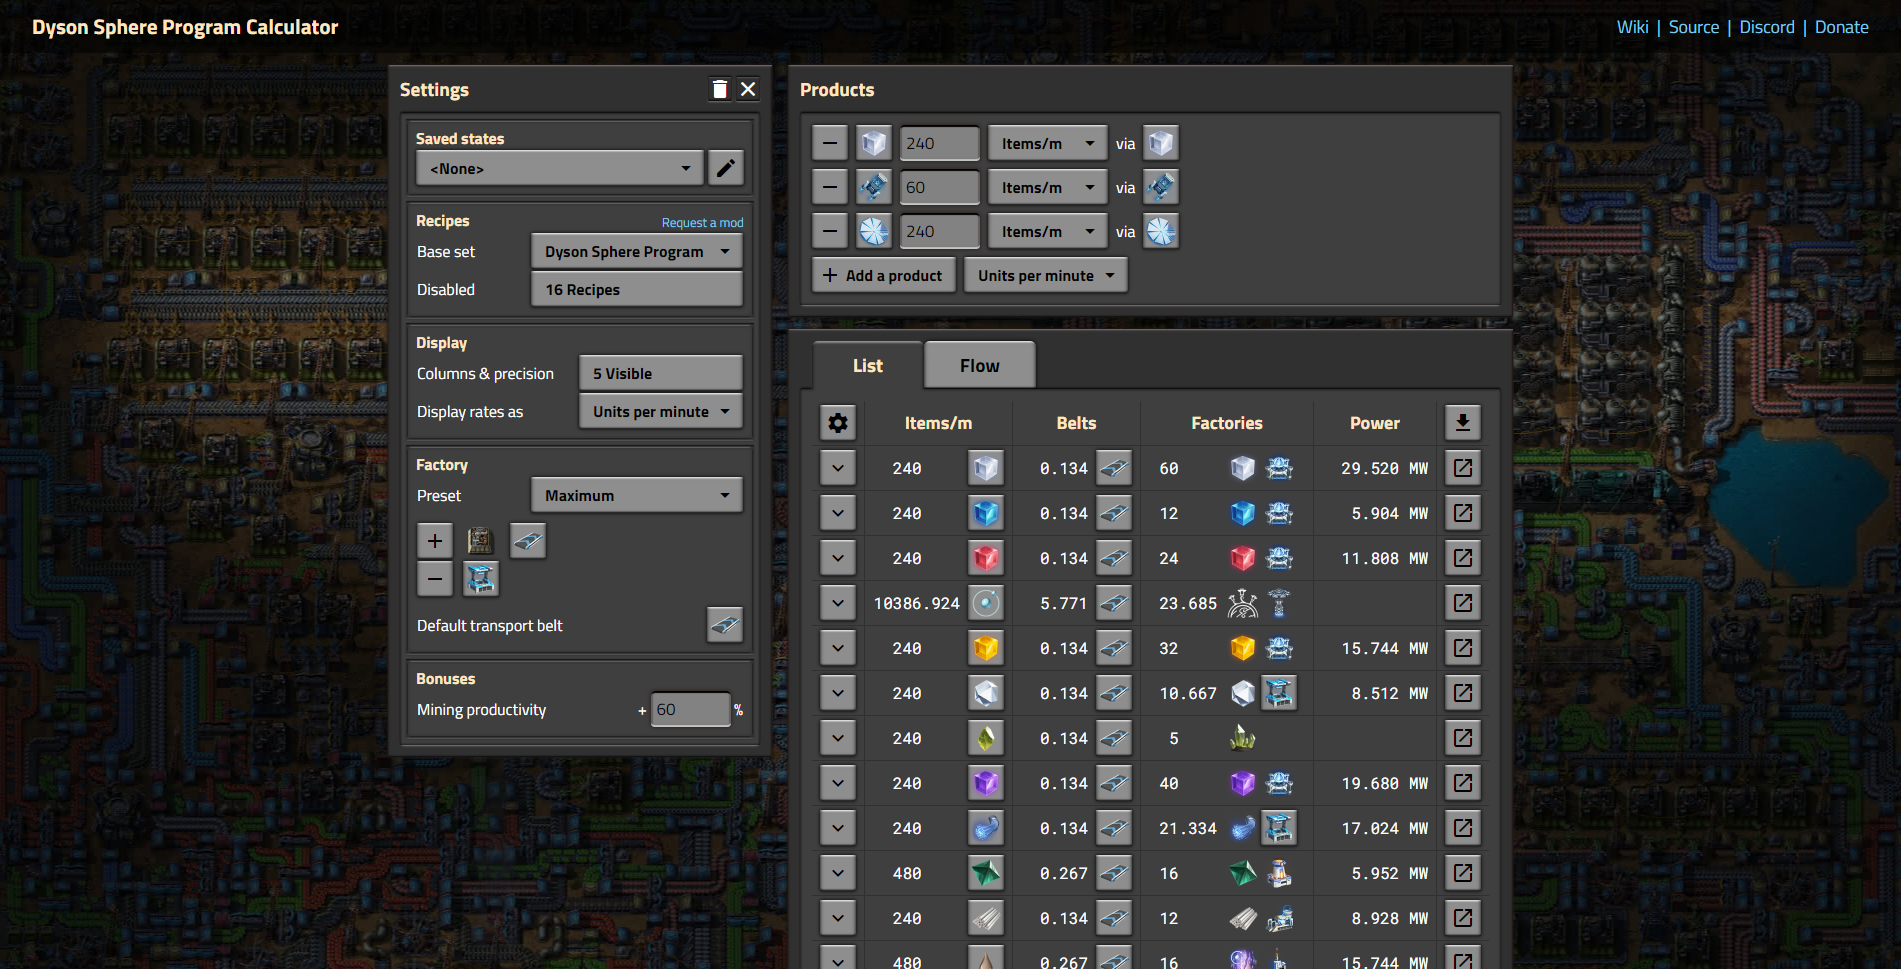1901x969 pixels.
Task: Open the Factory Preset Maximum dropdown
Action: [x=636, y=495]
